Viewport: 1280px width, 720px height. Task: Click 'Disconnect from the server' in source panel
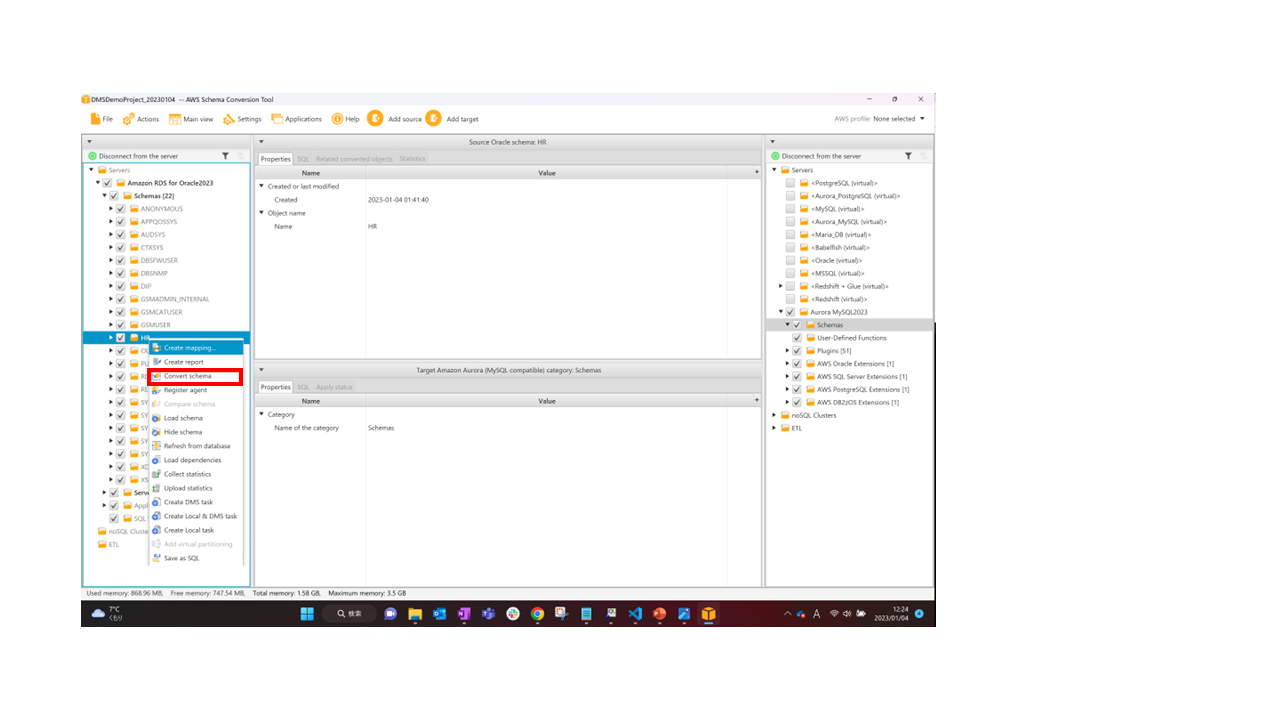click(139, 156)
